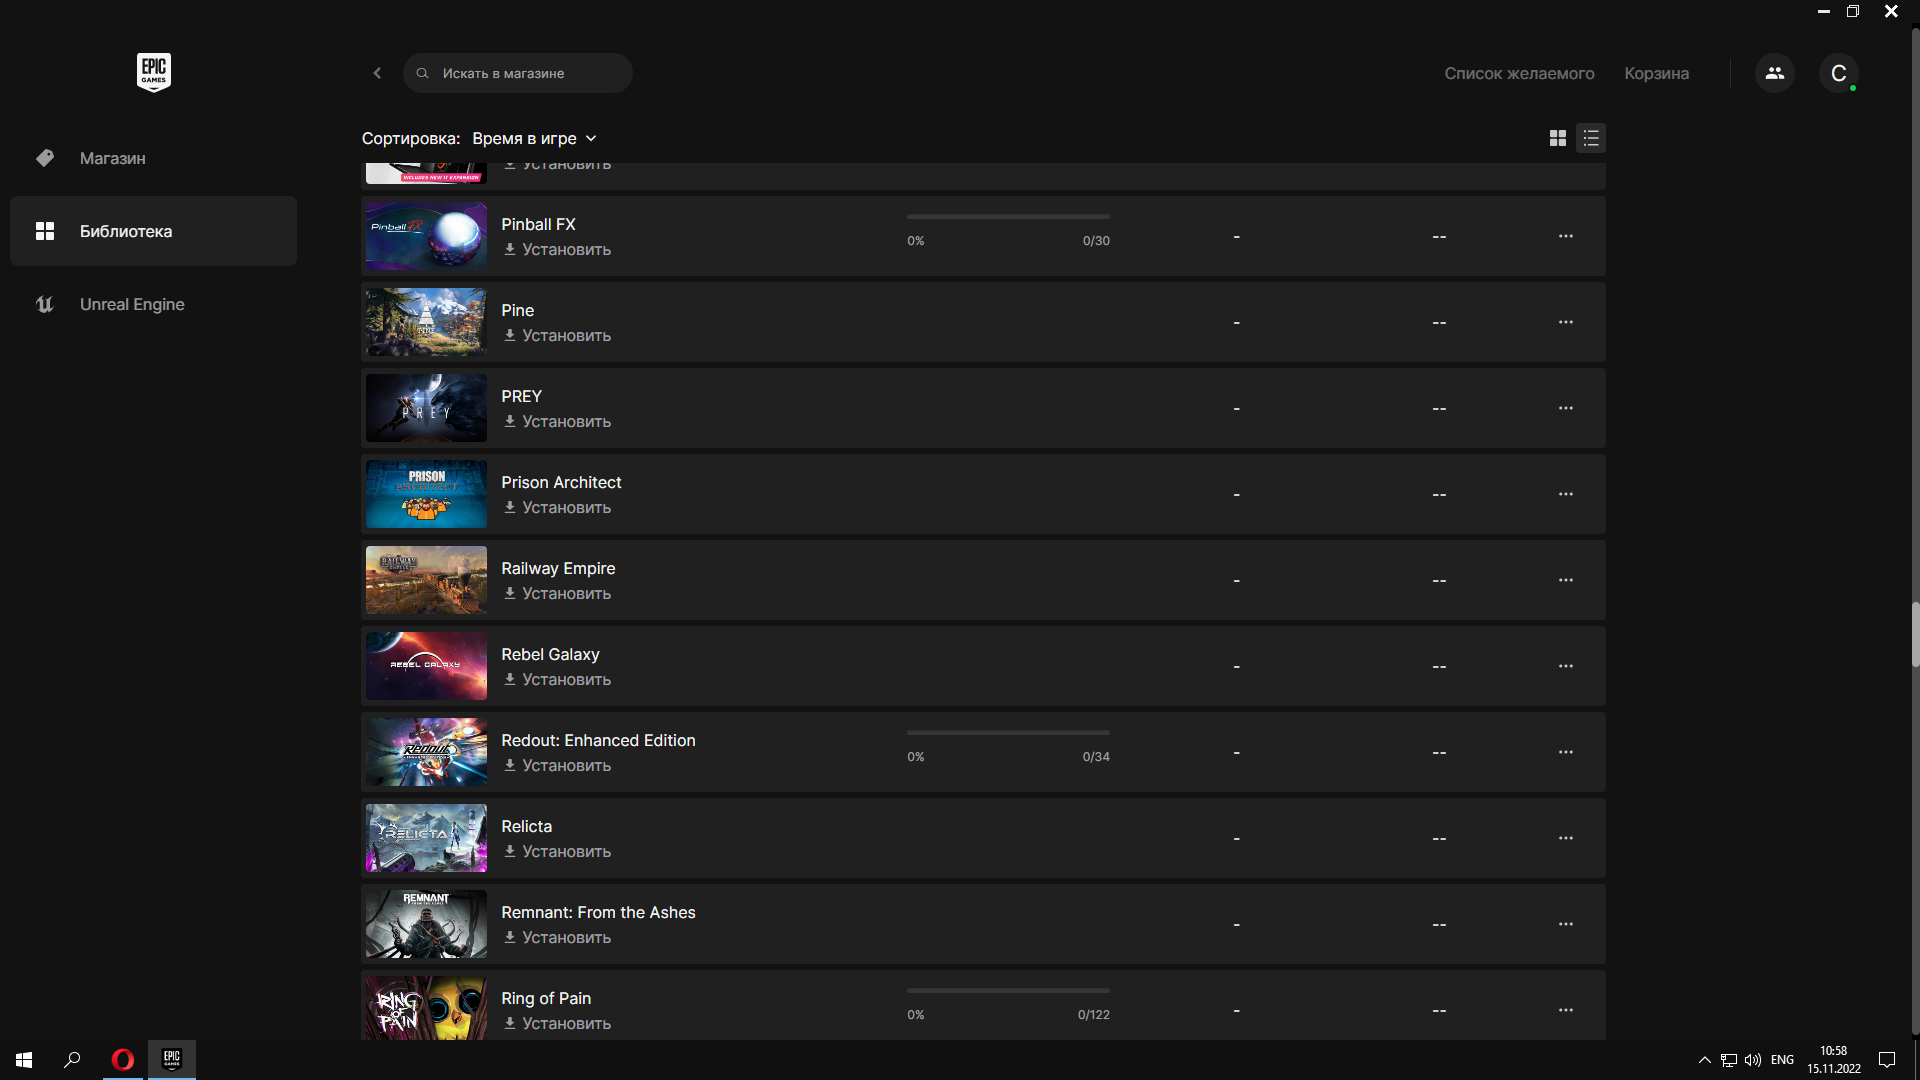Open the friends list icon
Image resolution: width=1920 pixels, height=1080 pixels.
[1775, 73]
